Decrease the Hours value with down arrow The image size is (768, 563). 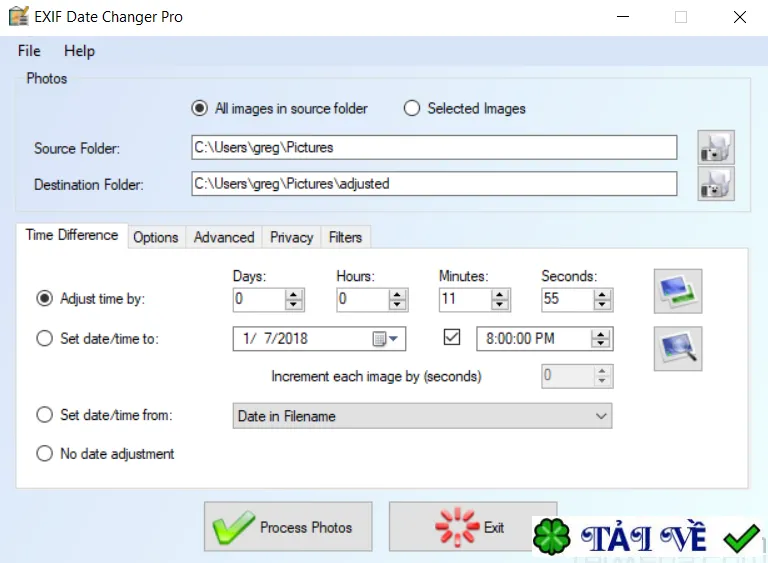397,304
